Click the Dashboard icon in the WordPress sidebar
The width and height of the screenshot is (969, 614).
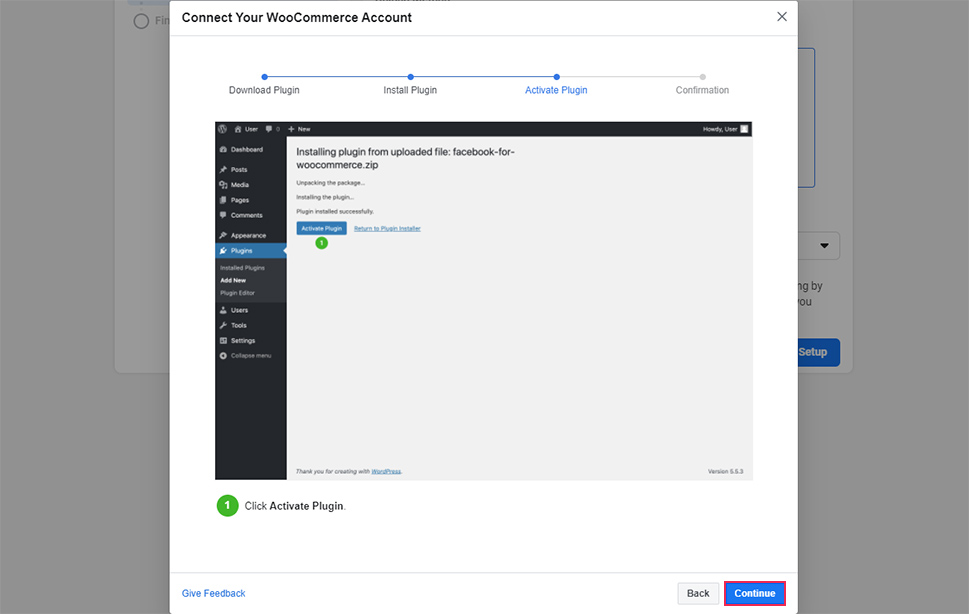[x=223, y=149]
